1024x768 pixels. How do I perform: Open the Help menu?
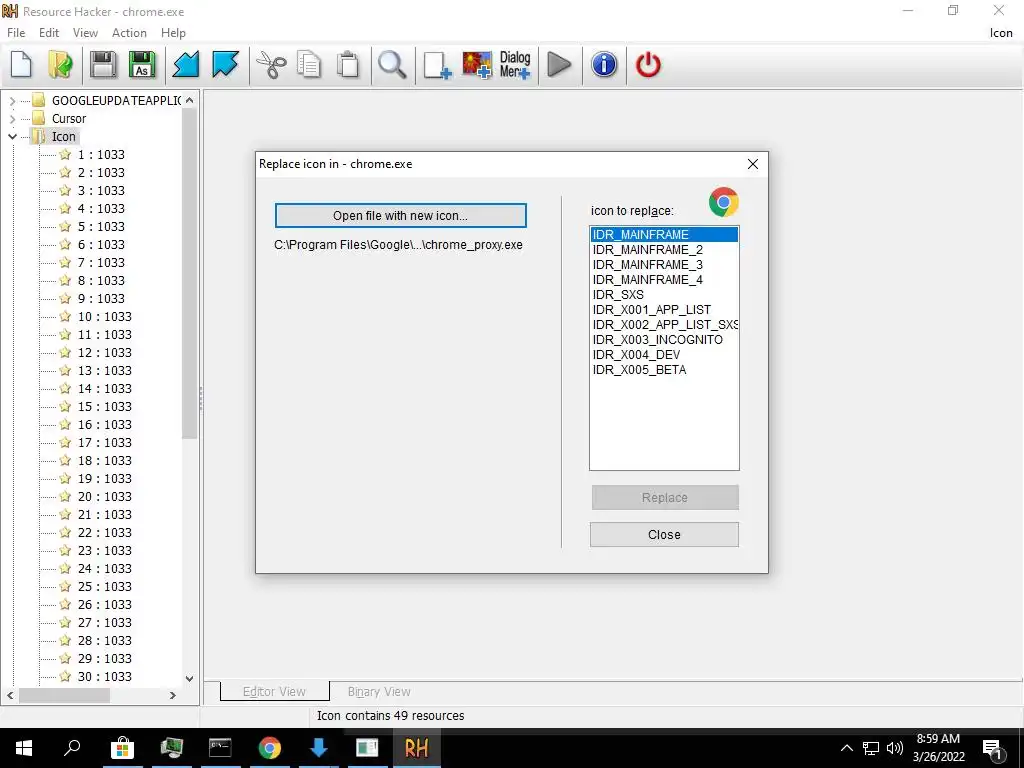[173, 33]
